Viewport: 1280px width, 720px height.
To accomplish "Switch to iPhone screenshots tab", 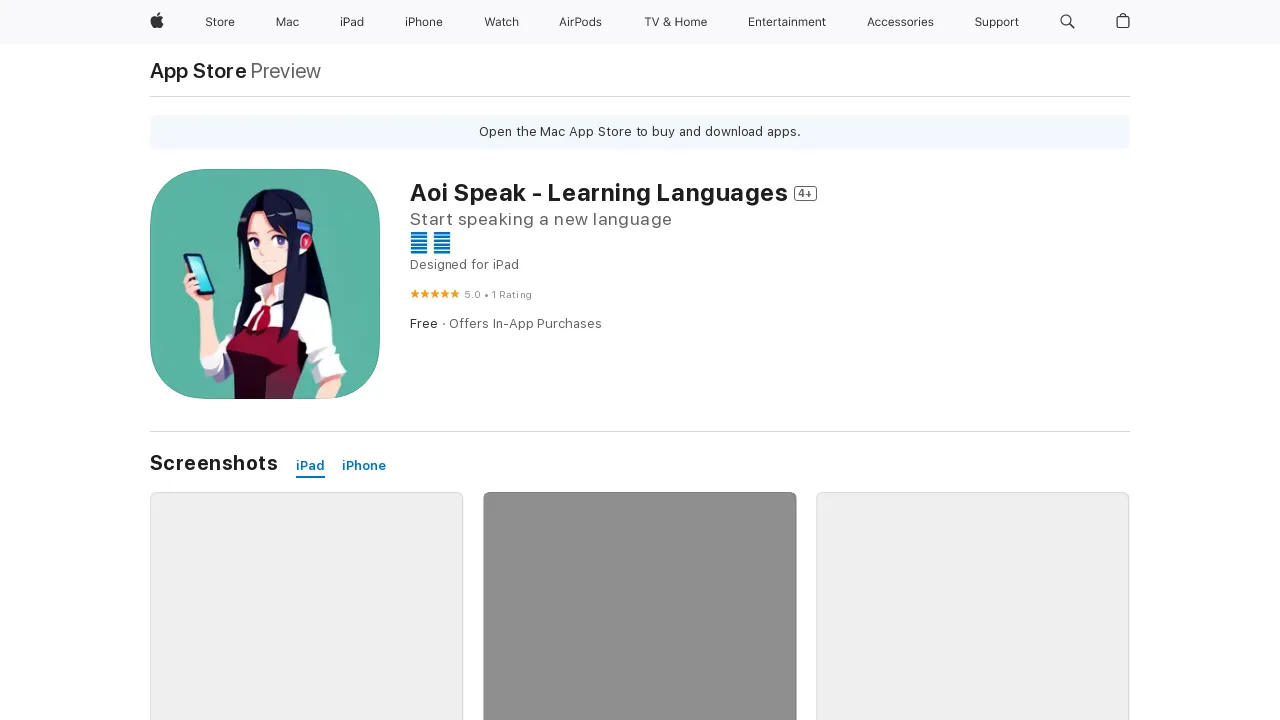I will point(364,466).
